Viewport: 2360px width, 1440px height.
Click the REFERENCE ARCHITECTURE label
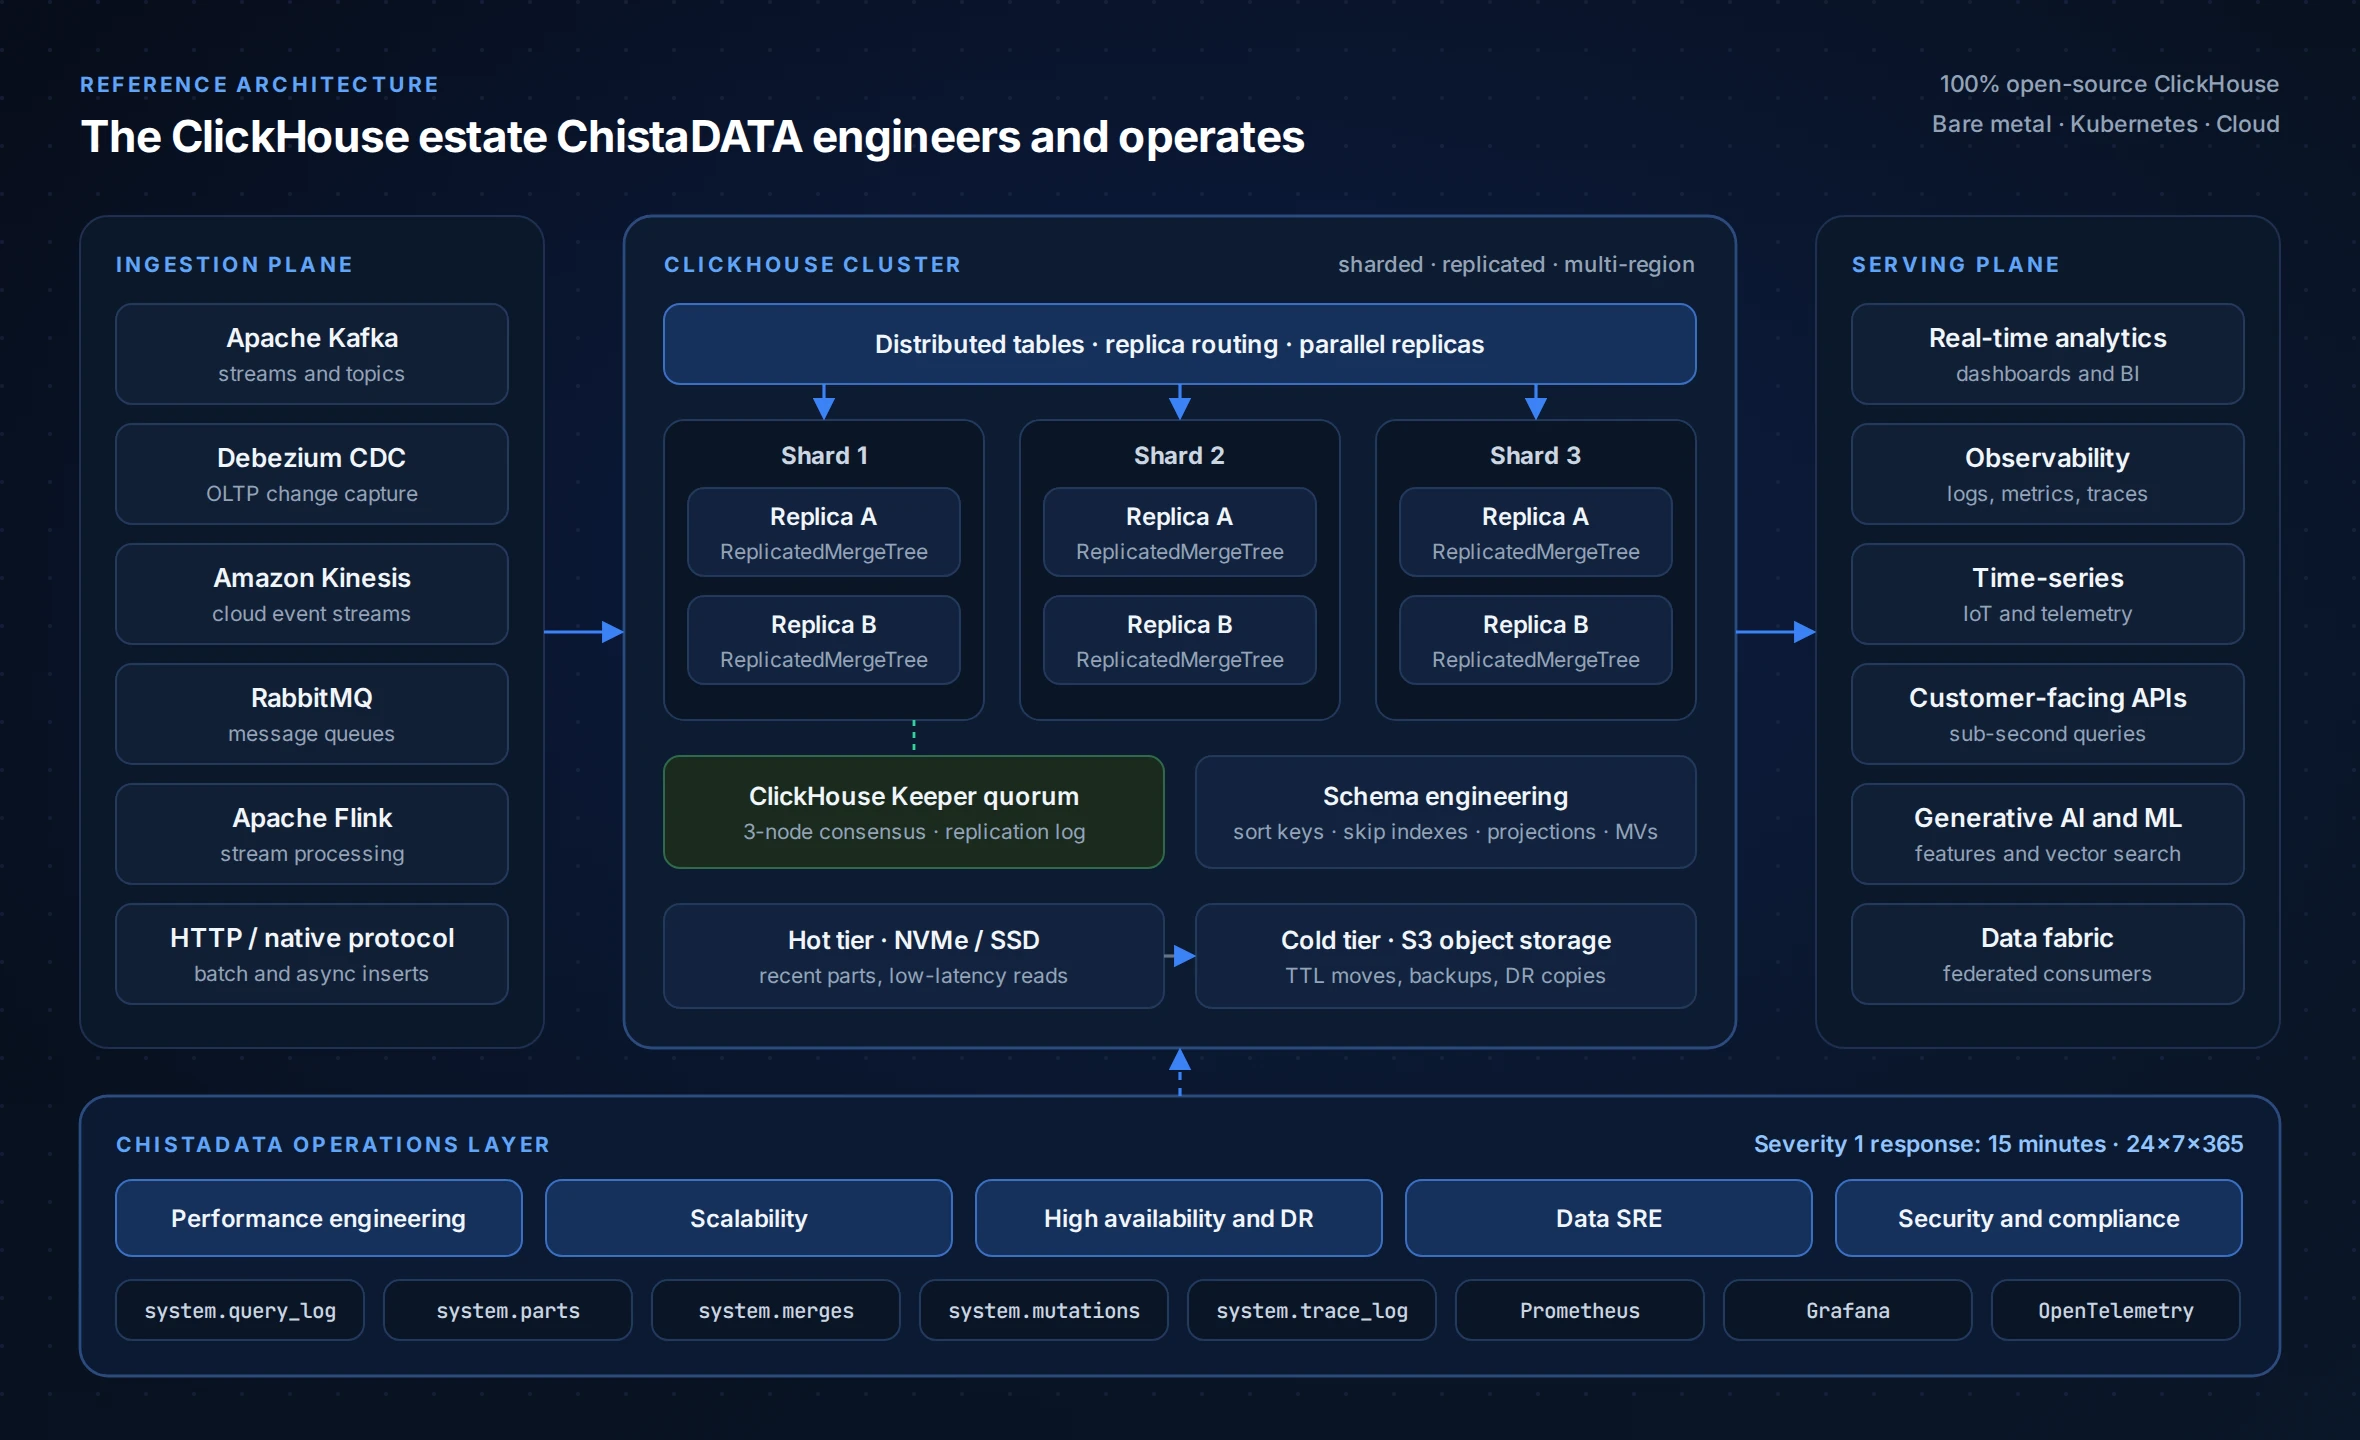click(x=259, y=84)
